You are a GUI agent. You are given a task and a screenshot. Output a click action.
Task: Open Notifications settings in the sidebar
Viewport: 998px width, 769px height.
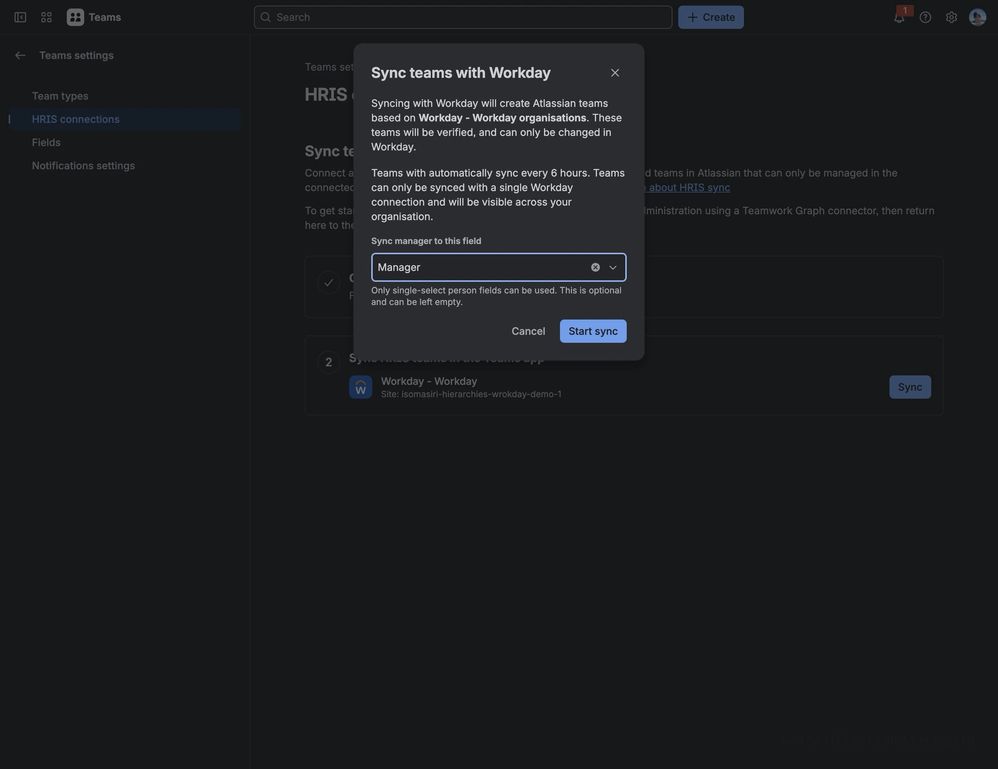click(83, 166)
